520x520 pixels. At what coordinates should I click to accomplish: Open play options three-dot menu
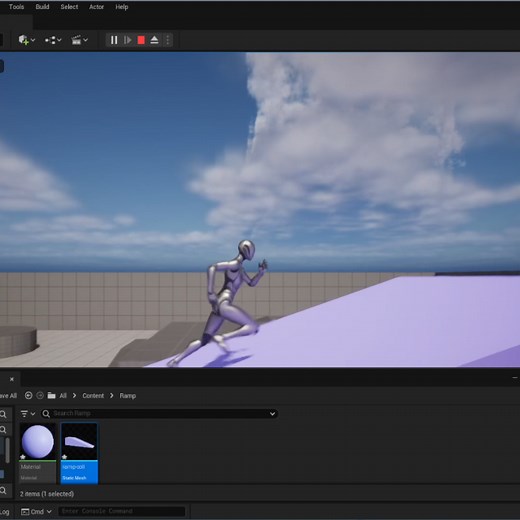[x=168, y=40]
